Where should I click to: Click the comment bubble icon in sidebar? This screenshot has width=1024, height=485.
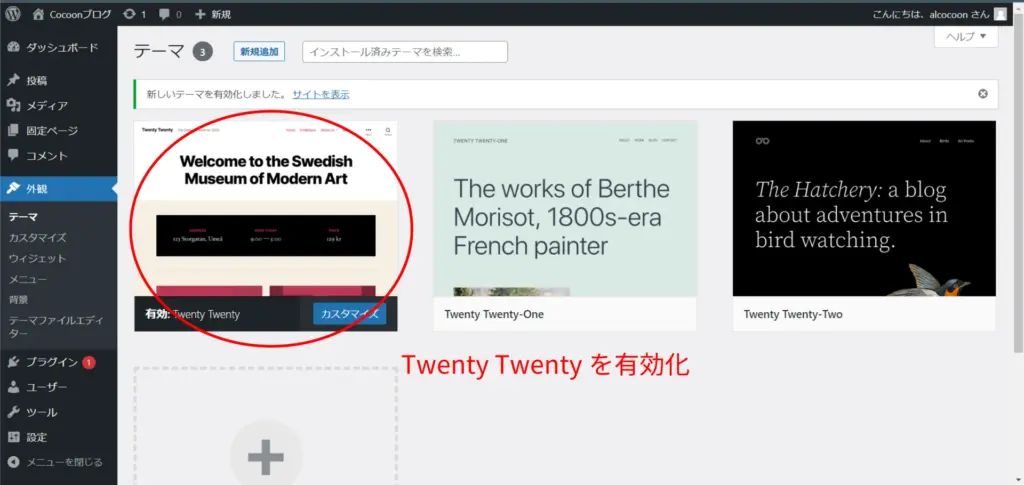pos(13,156)
